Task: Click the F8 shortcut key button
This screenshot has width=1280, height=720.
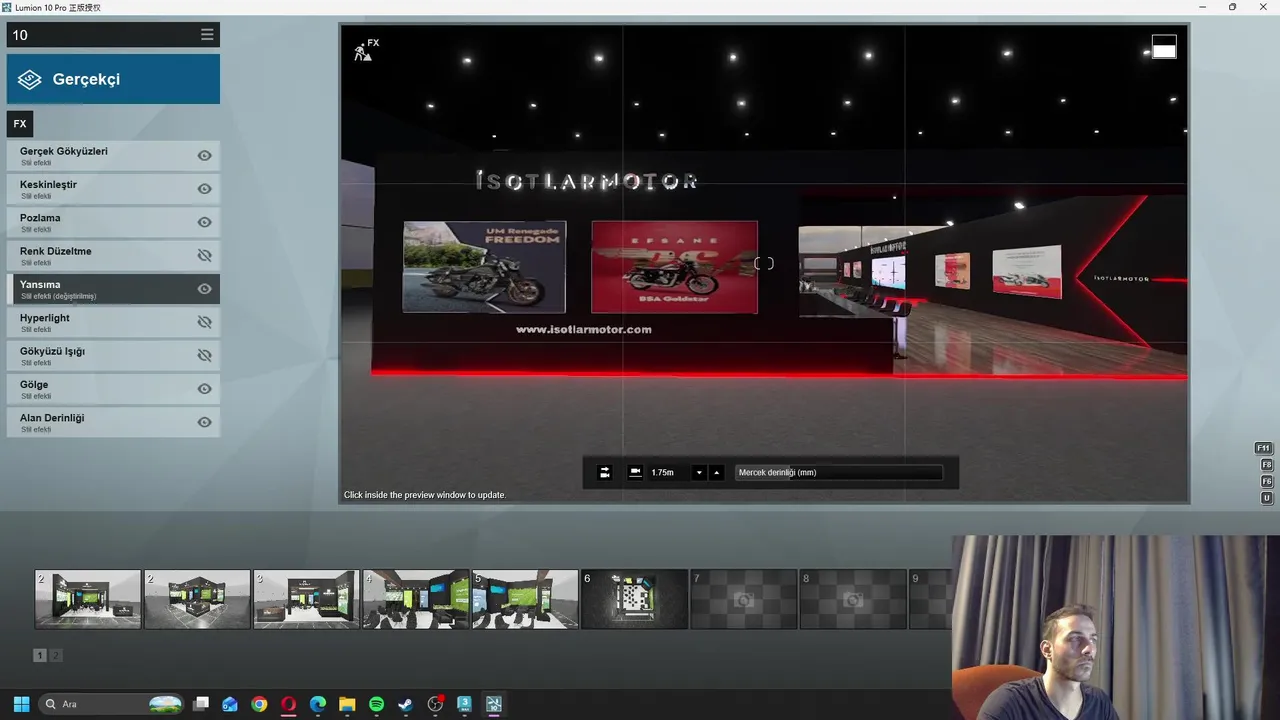Action: pyautogui.click(x=1266, y=465)
